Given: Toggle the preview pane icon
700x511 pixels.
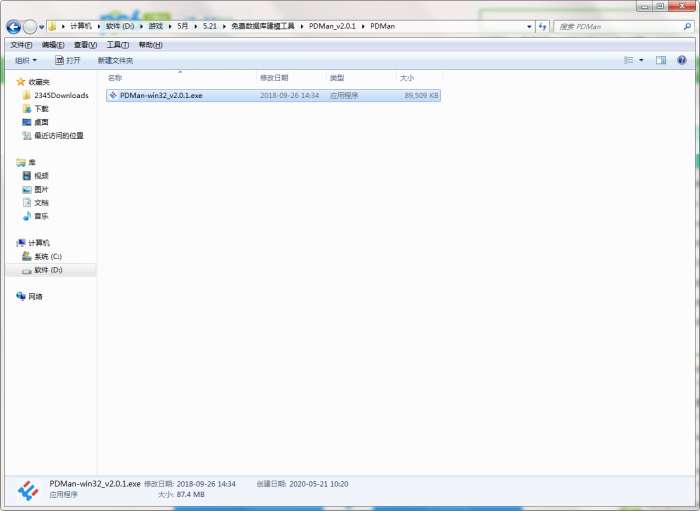Looking at the screenshot, I should [661, 60].
